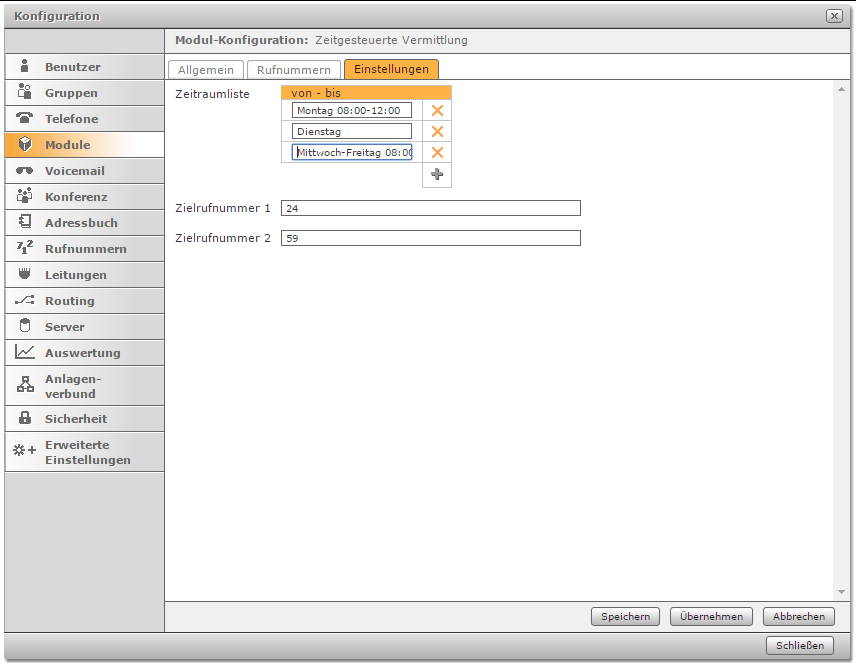This screenshot has height=667, width=856.
Task: Focus the Zielrufnummer 2 input field
Action: coord(430,238)
